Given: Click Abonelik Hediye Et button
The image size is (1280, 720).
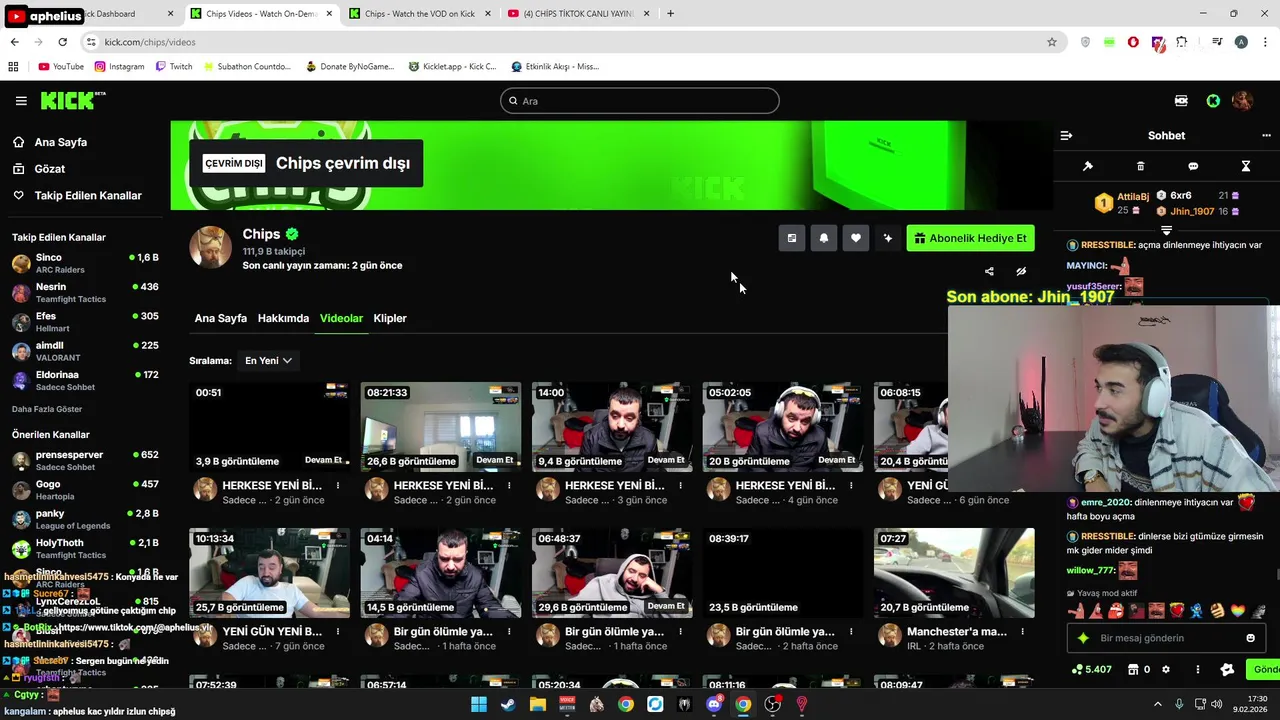Looking at the screenshot, I should click(x=970, y=238).
